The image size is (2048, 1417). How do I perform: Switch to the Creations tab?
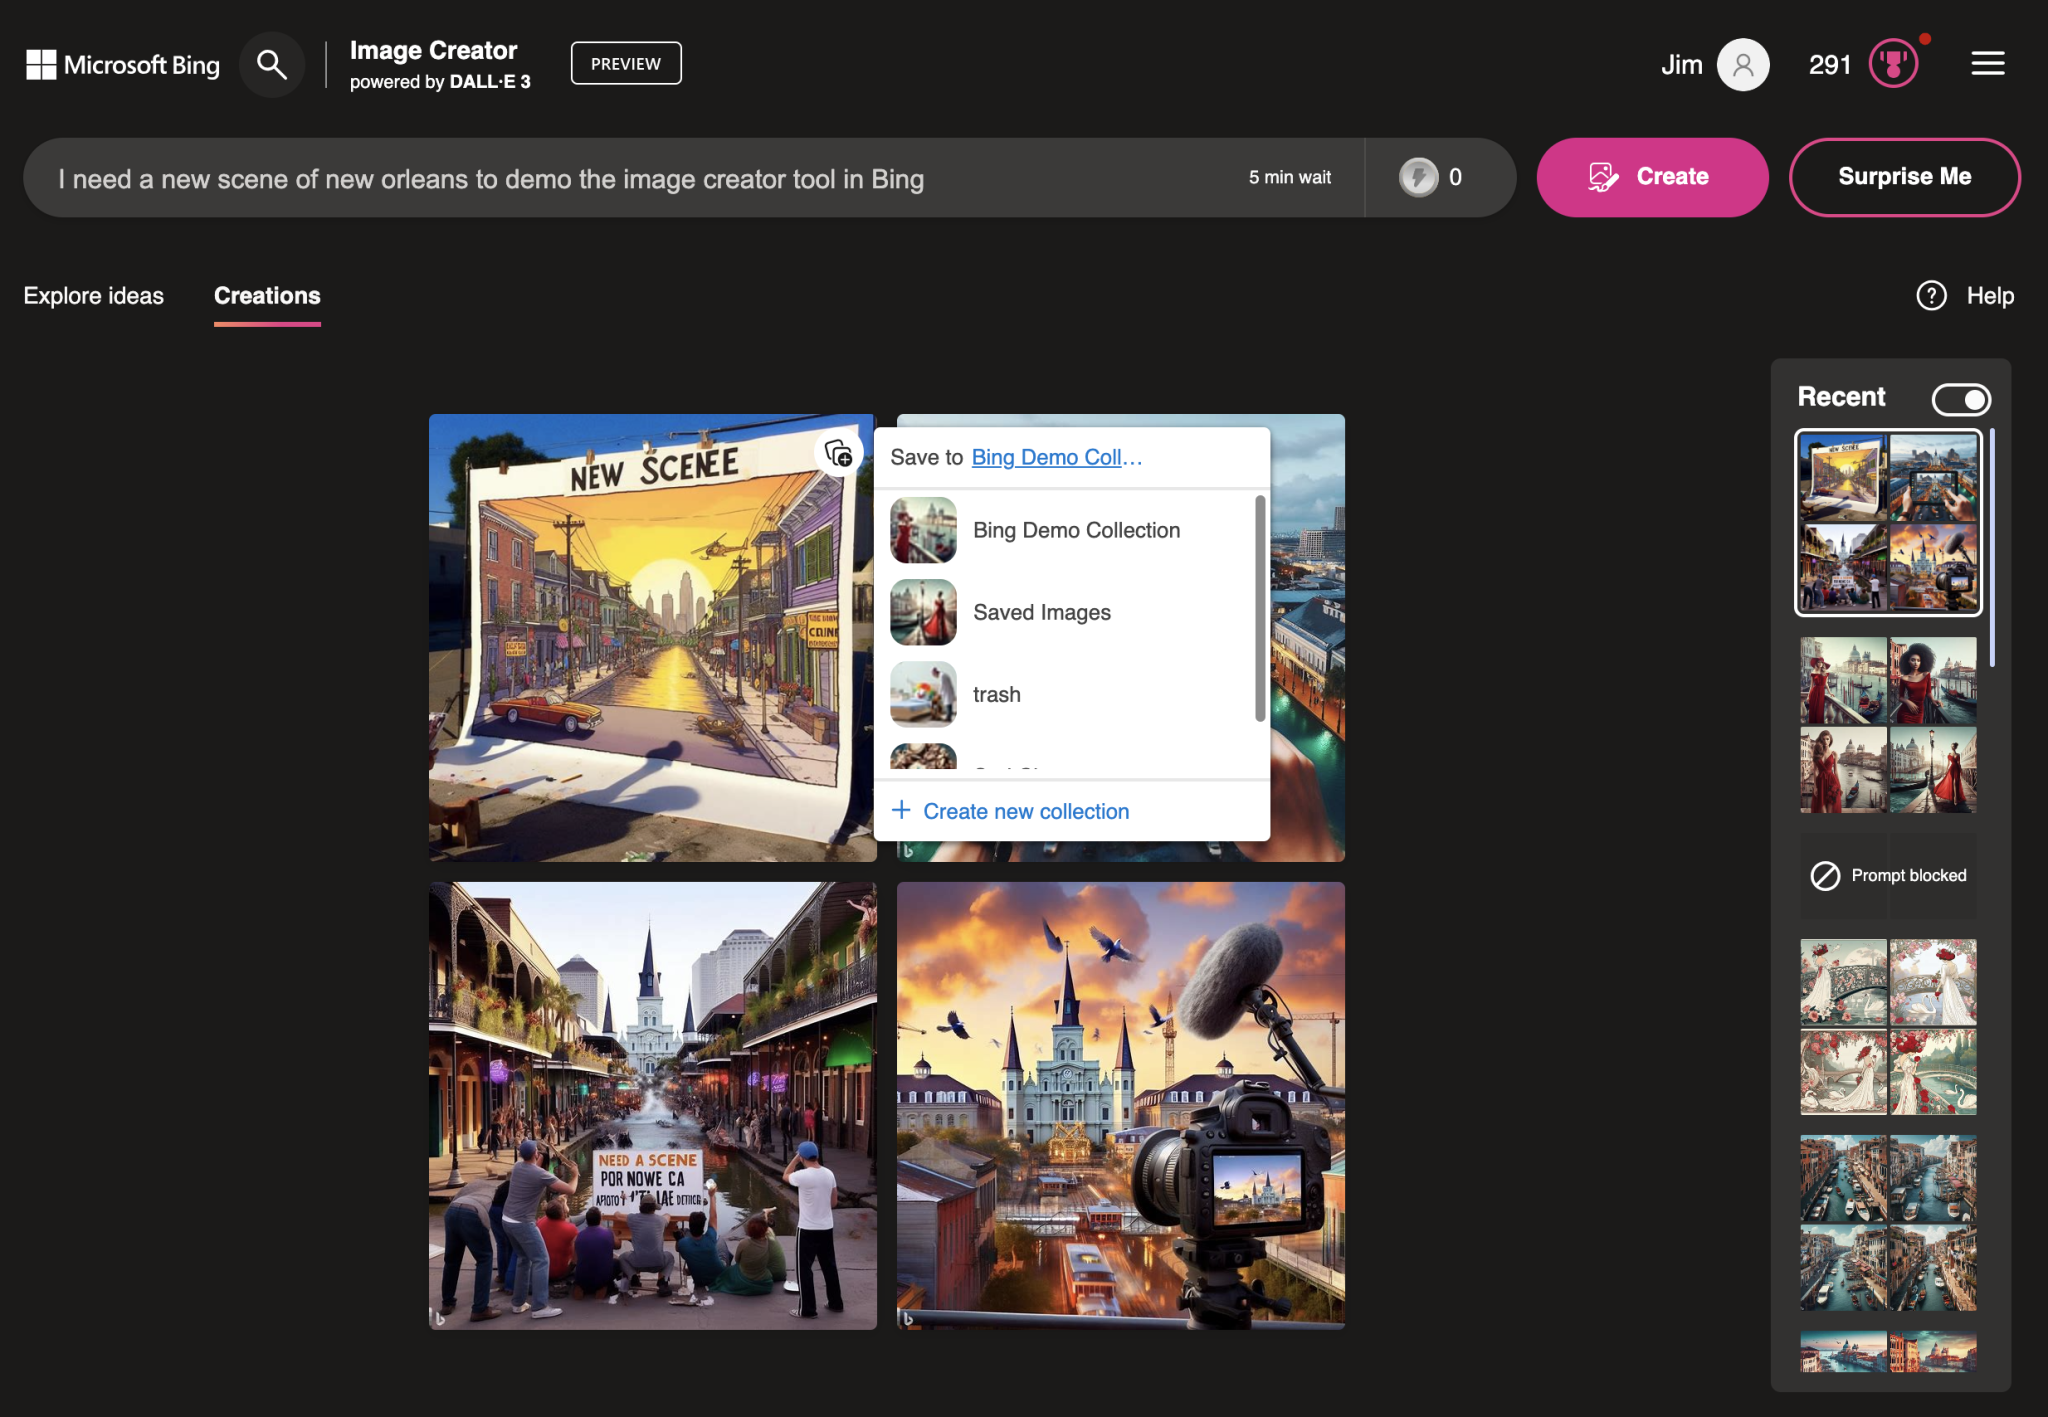tap(266, 296)
